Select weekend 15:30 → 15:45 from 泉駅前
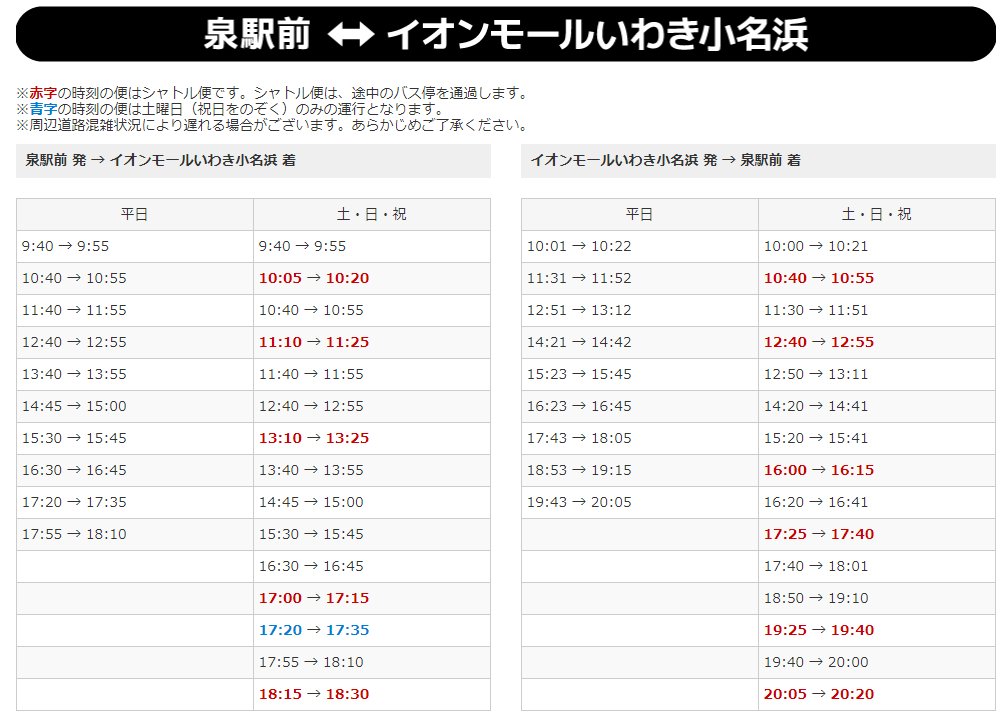This screenshot has width=1005, height=718. coord(311,535)
